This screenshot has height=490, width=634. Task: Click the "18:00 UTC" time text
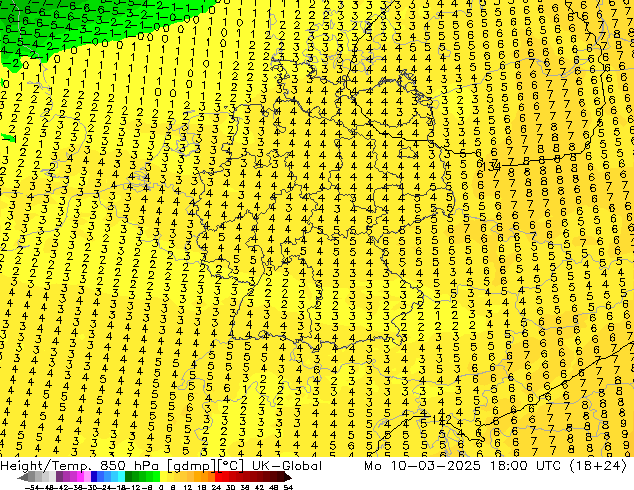pyautogui.click(x=526, y=466)
